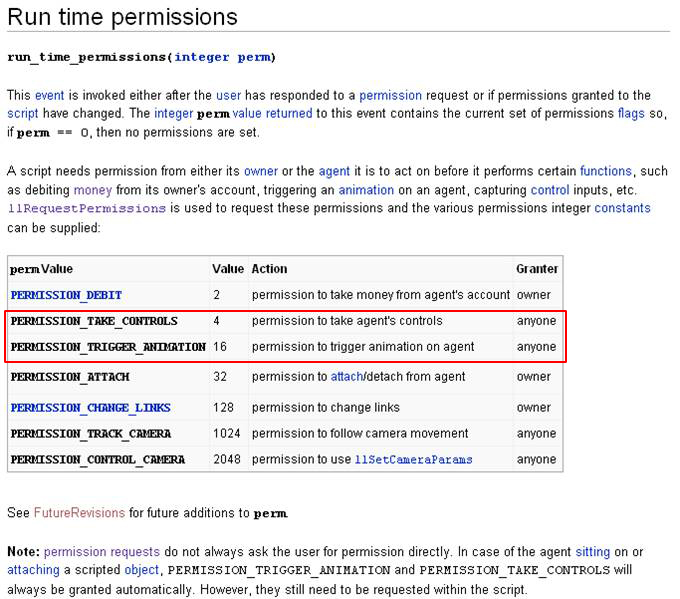Follow the llSetCameraParams link

click(x=413, y=460)
